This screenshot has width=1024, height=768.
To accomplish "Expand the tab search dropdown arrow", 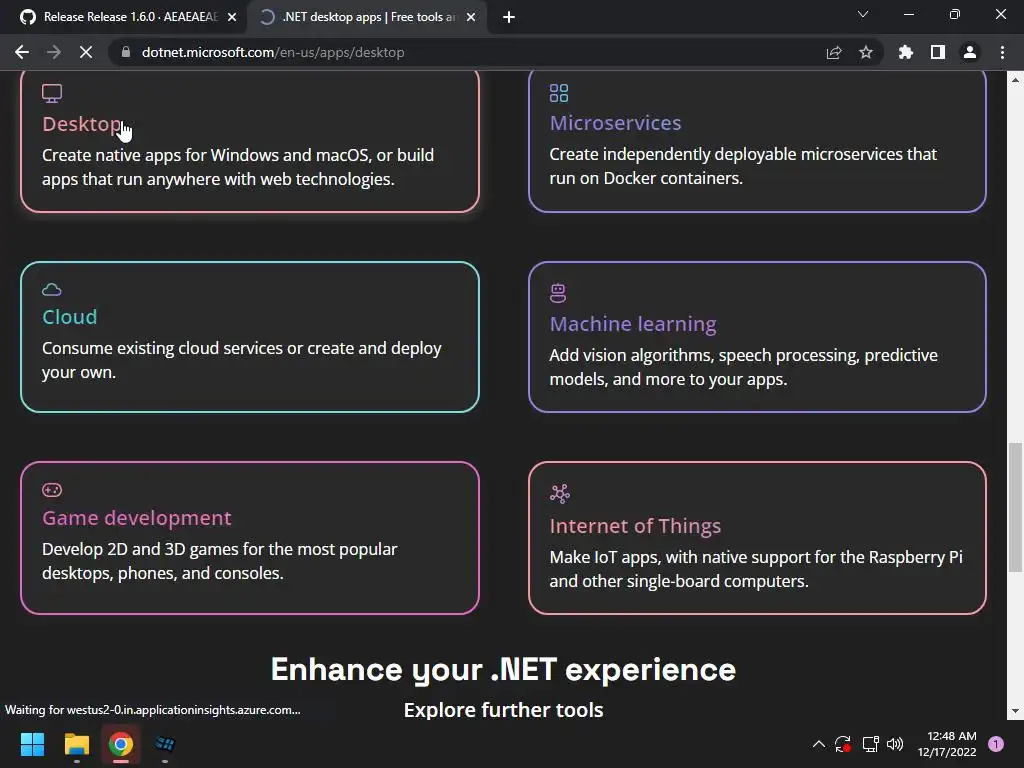I will [863, 14].
